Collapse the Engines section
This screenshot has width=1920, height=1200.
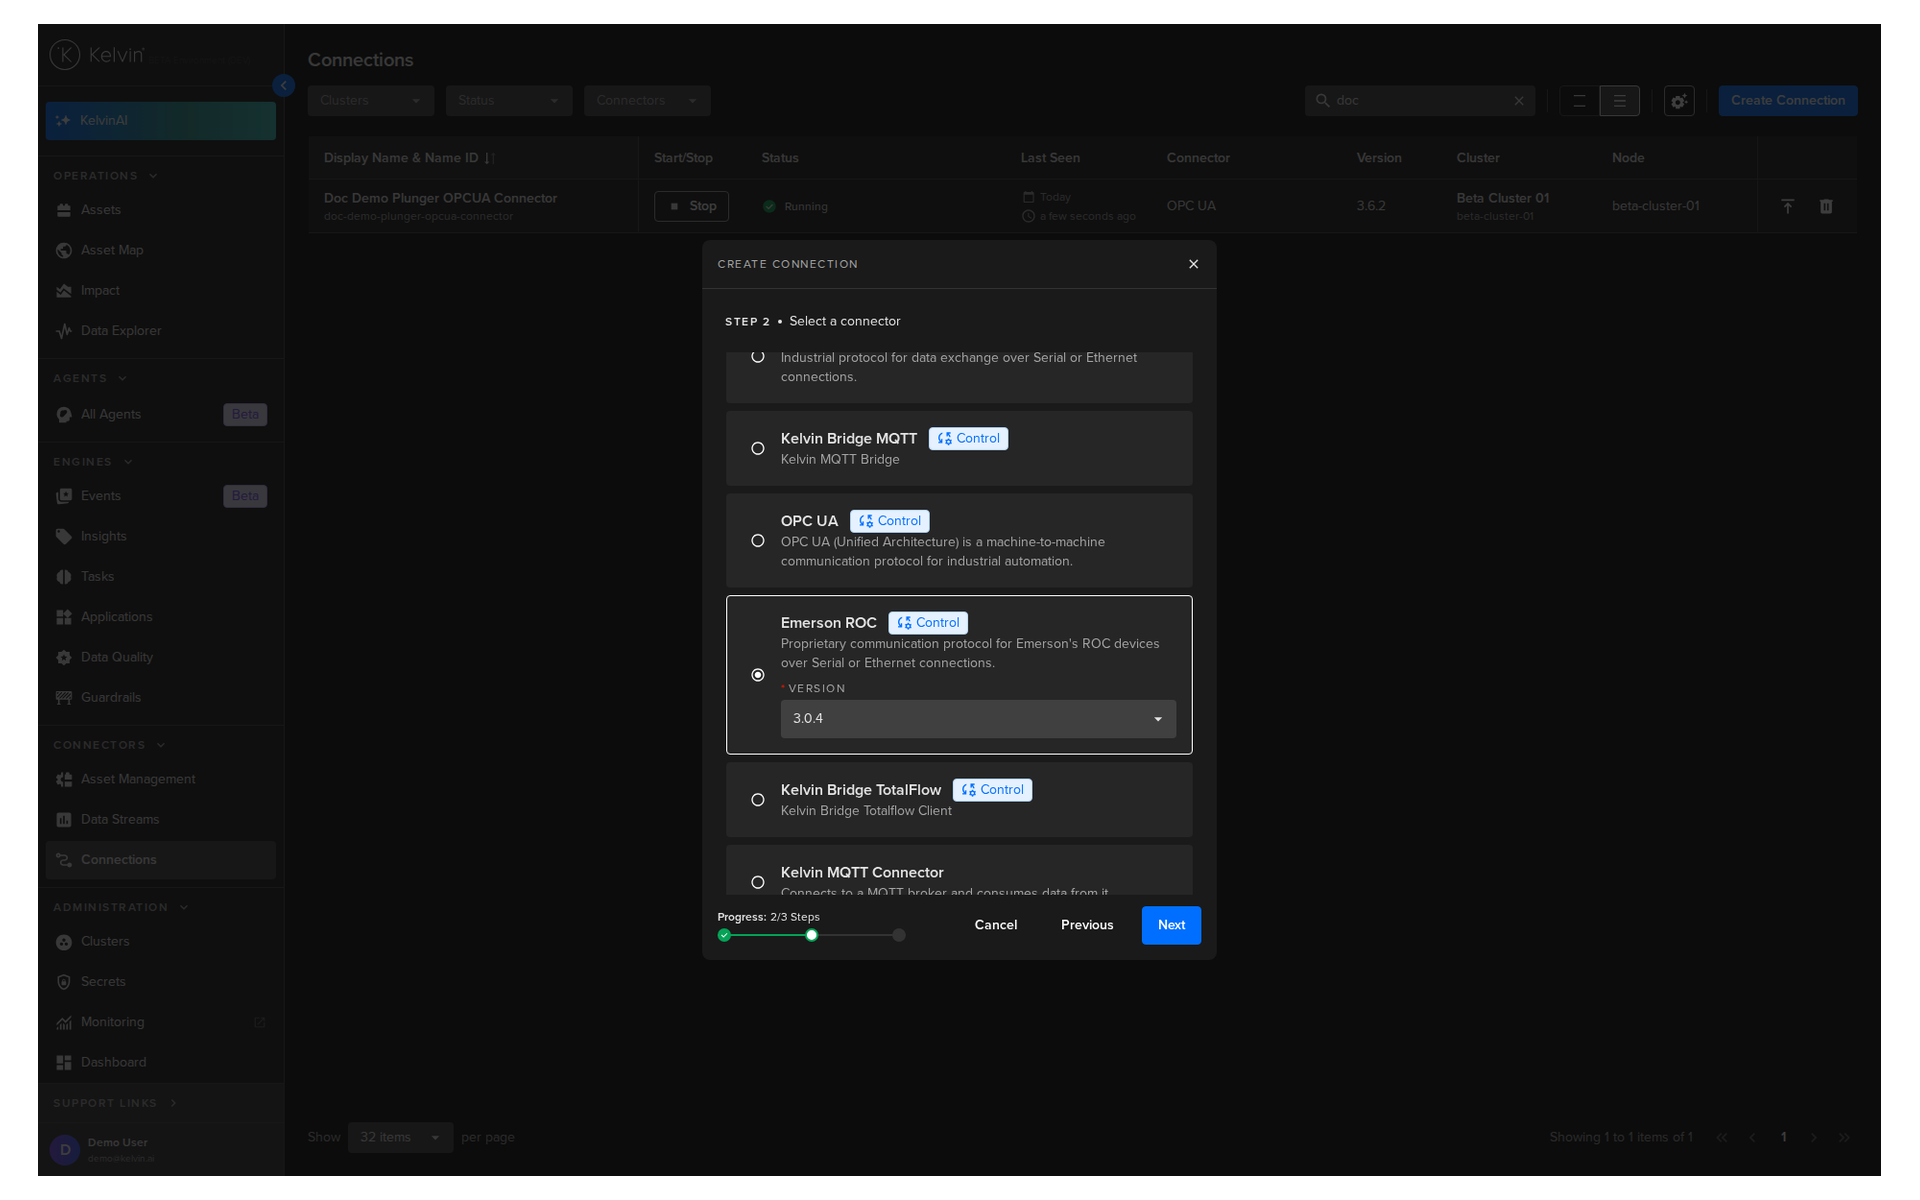[x=128, y=462]
